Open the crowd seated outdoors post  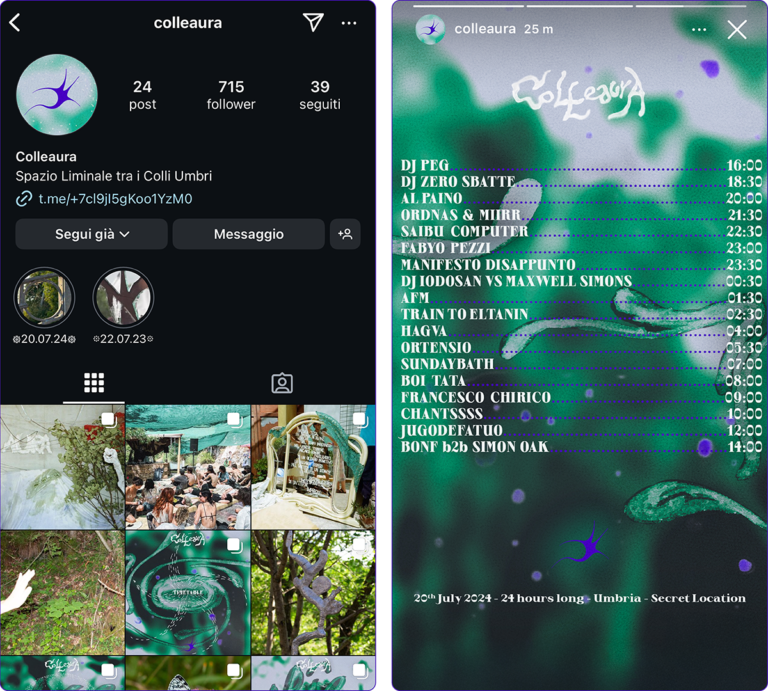click(x=188, y=467)
